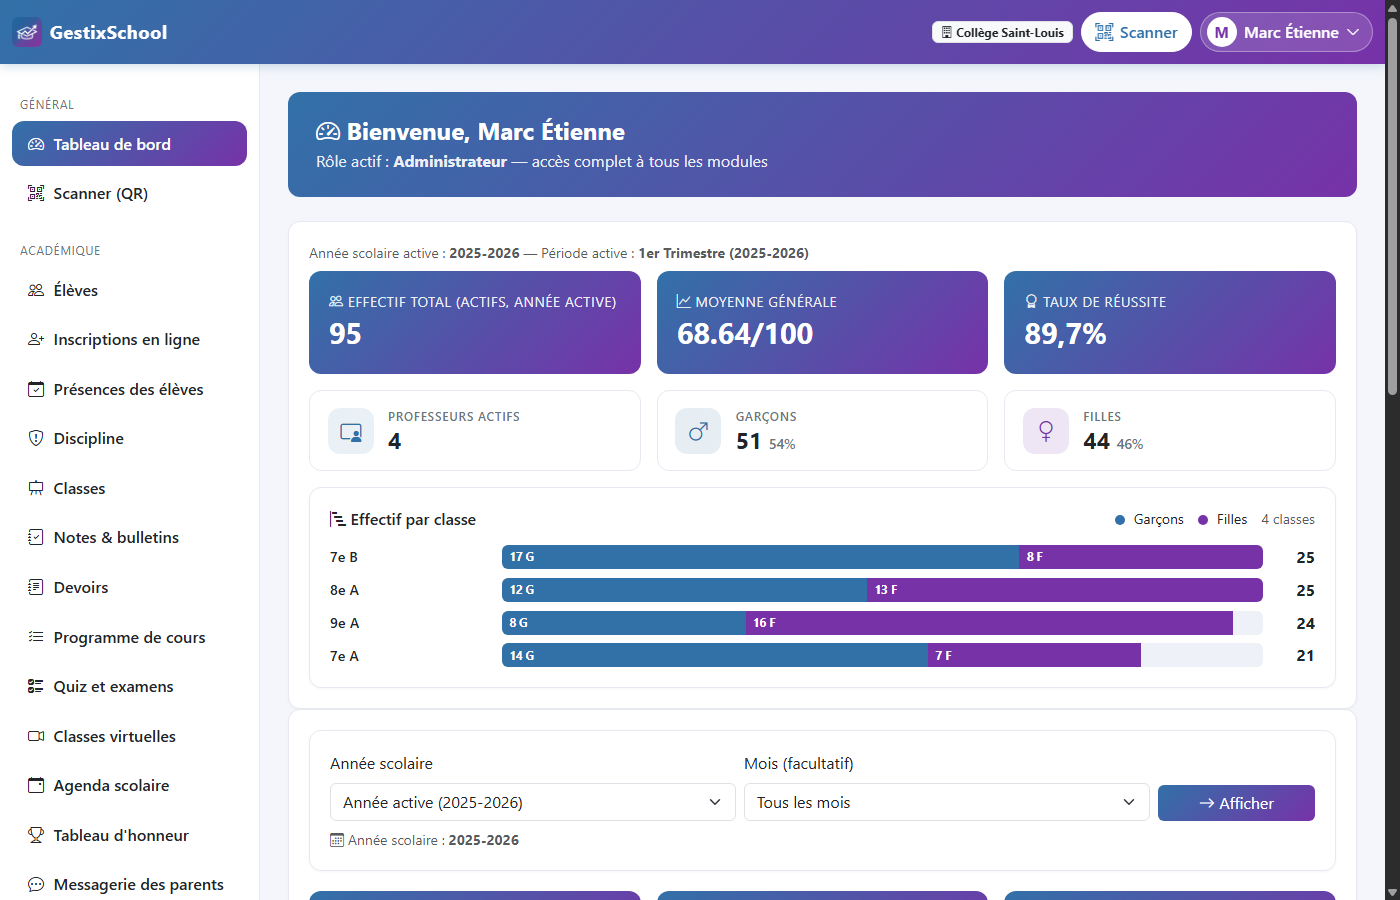Click the Taux de réussite card
The image size is (1400, 900).
[1170, 322]
